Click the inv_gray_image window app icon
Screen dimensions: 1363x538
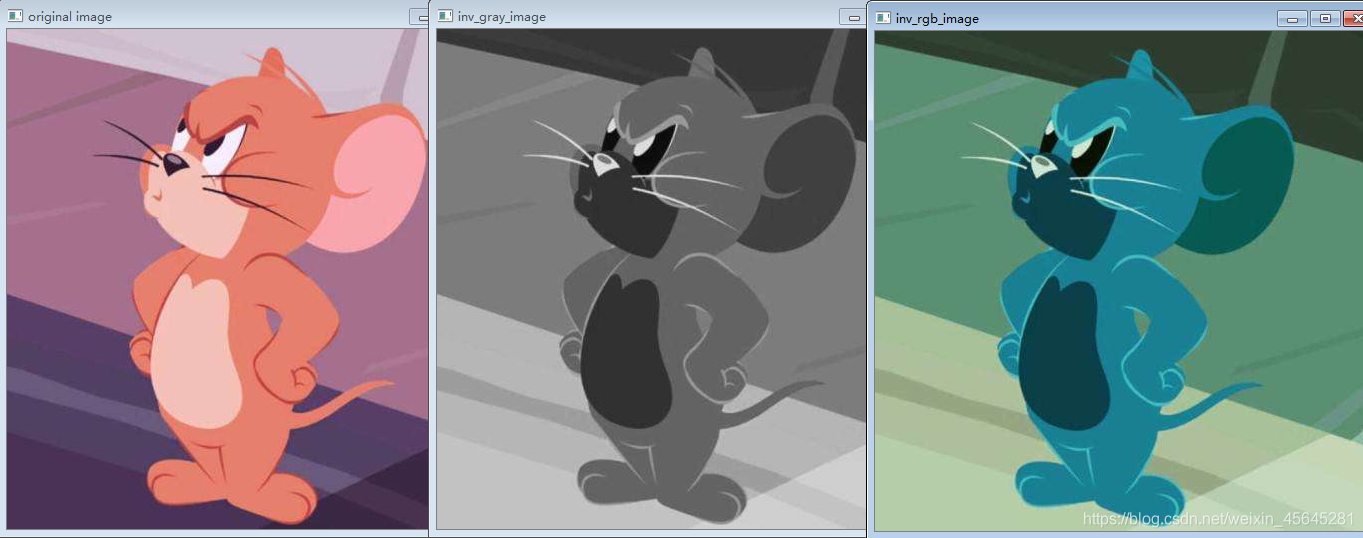coord(446,17)
